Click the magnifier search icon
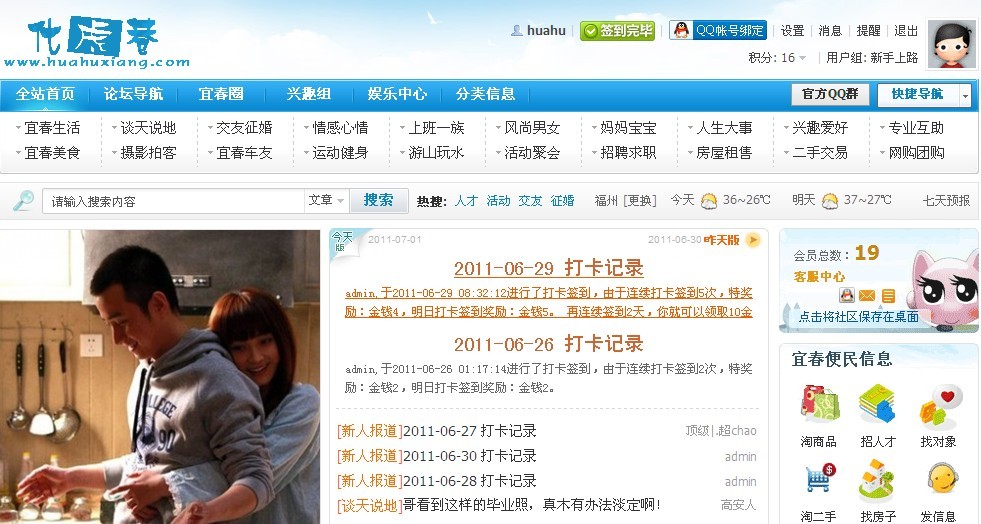 [x=24, y=201]
